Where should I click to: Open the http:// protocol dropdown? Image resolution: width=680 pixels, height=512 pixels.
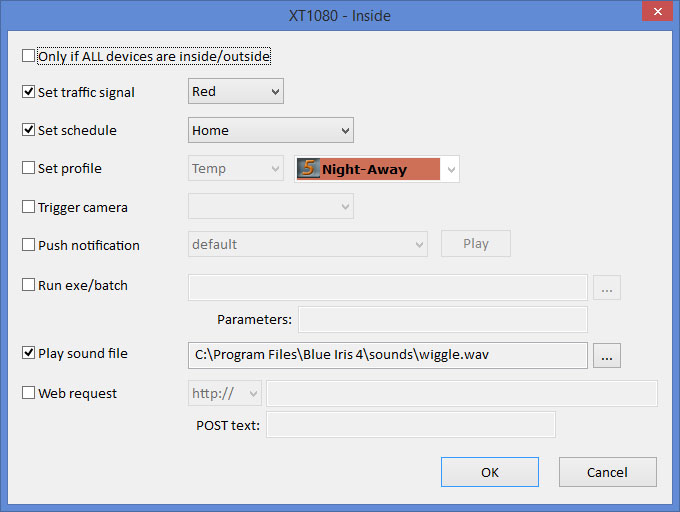tap(225, 393)
